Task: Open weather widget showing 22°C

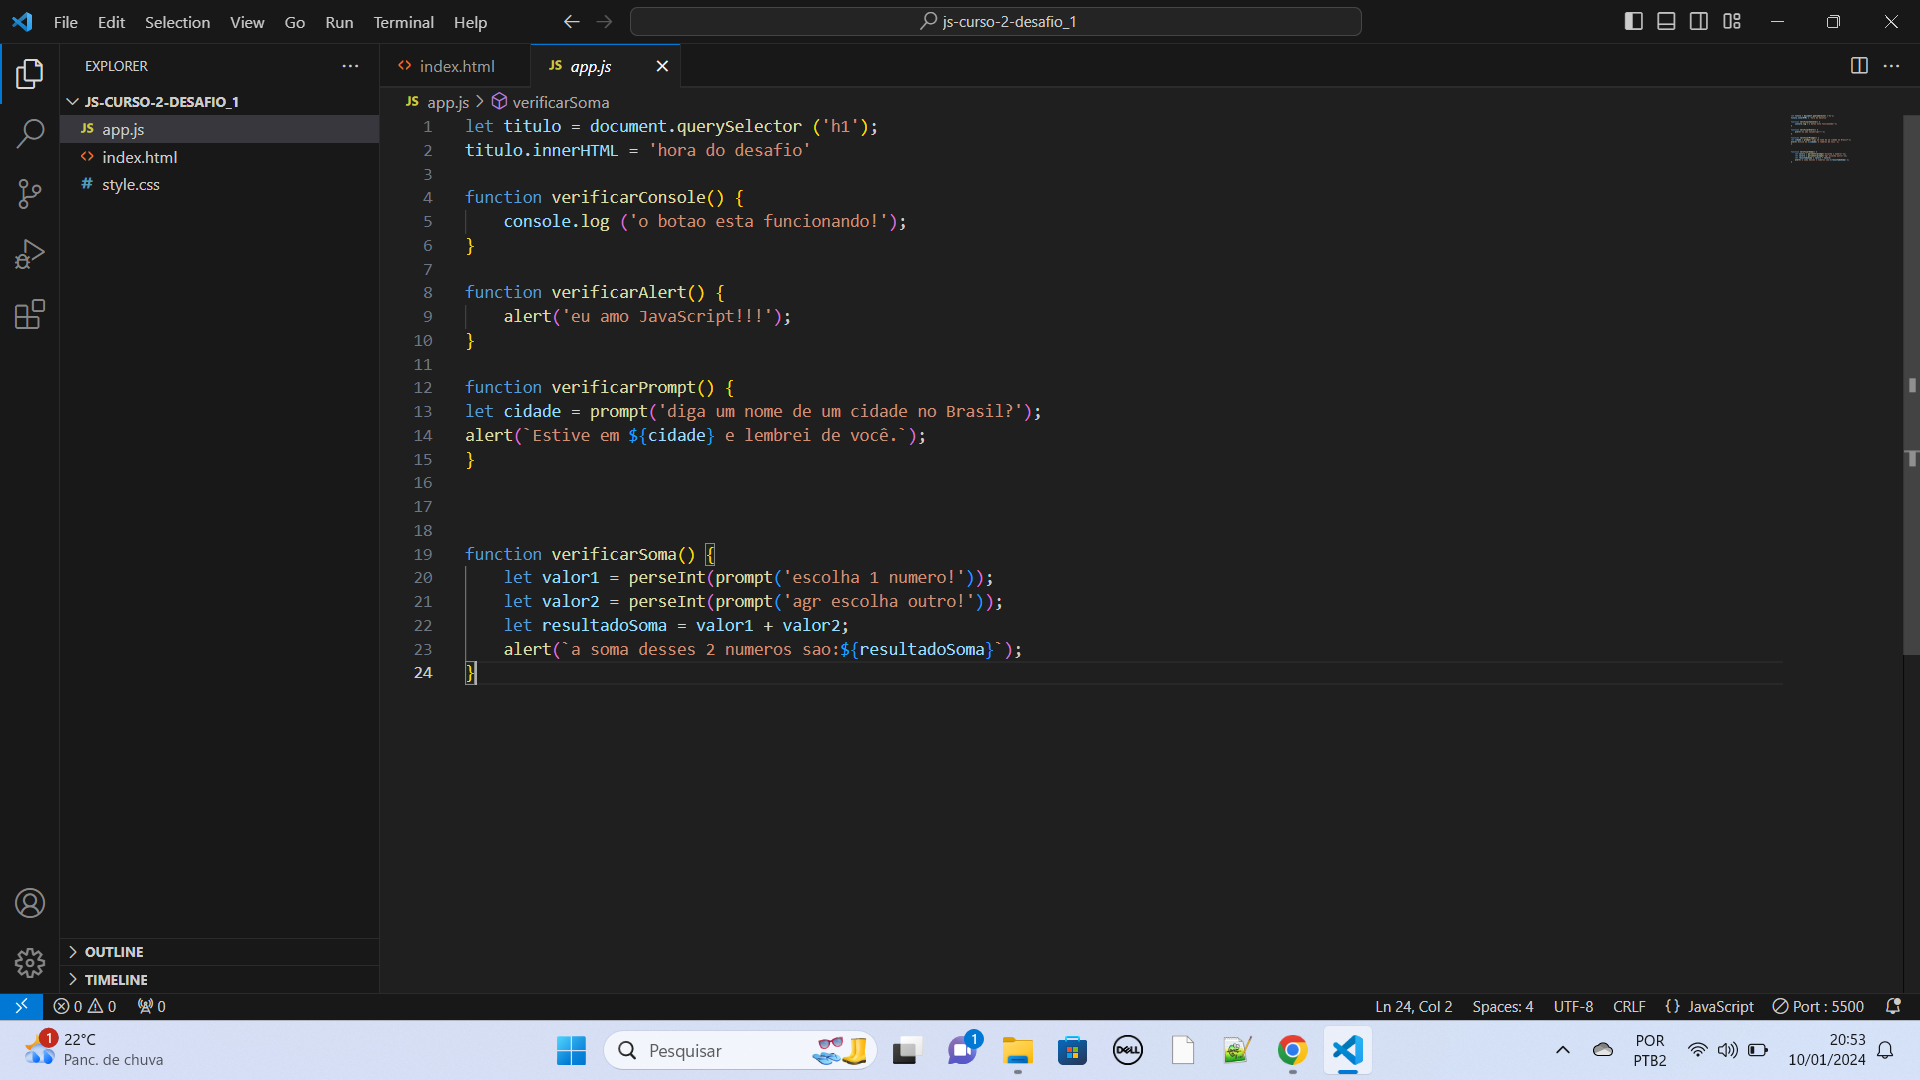Action: 95,1050
